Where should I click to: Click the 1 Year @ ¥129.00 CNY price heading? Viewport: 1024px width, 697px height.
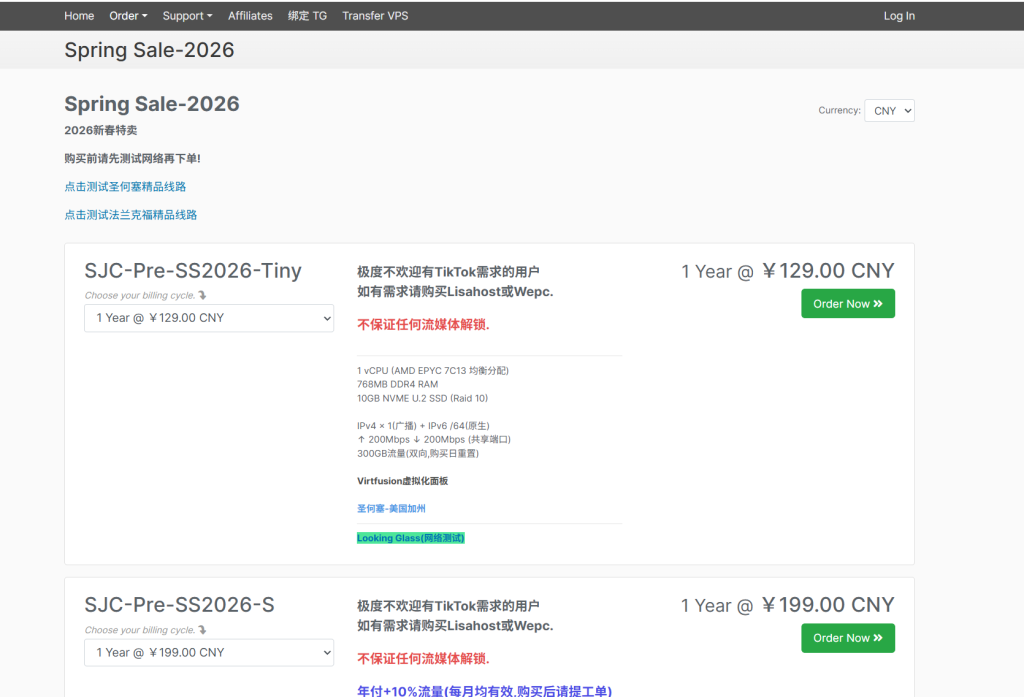click(787, 271)
